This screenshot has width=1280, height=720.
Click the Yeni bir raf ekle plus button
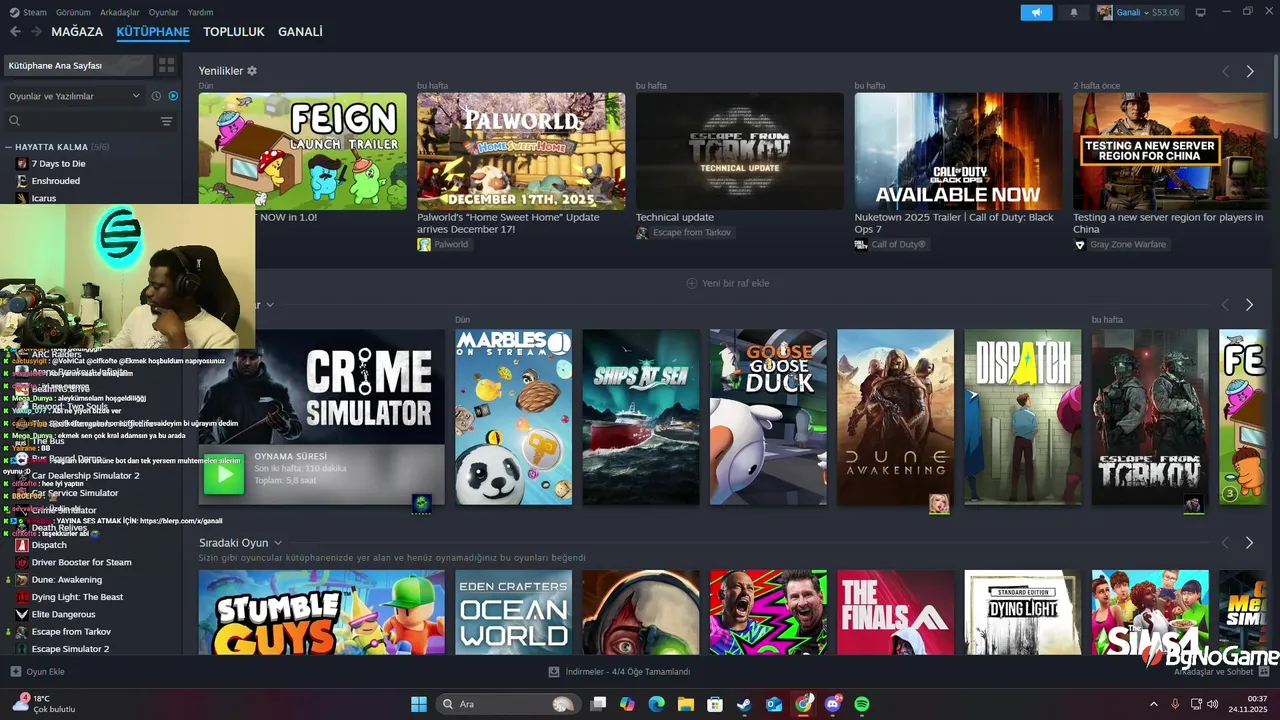[727, 283]
